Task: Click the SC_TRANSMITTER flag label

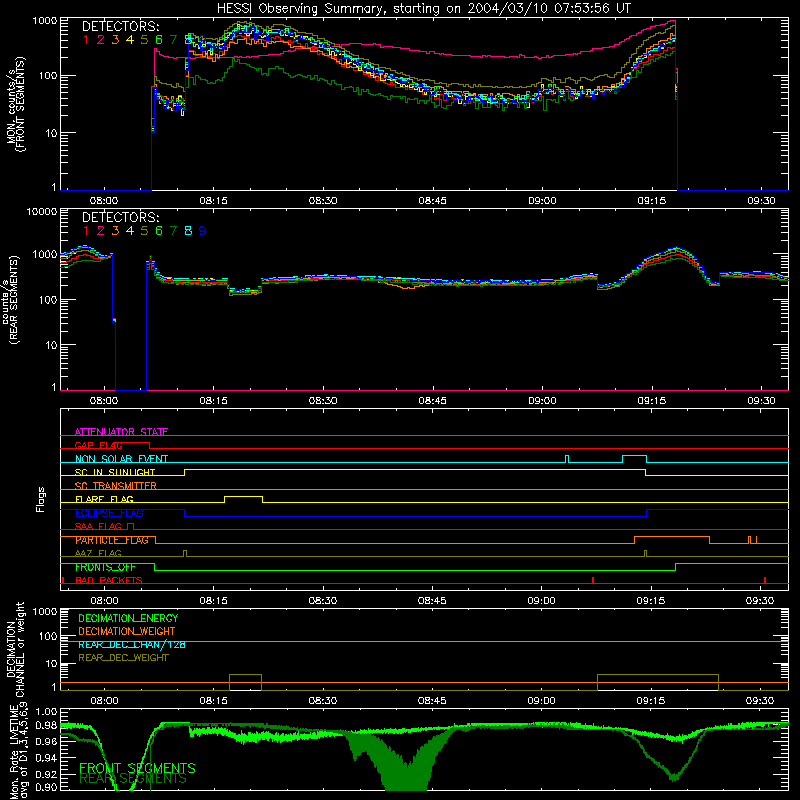Action: (x=115, y=486)
